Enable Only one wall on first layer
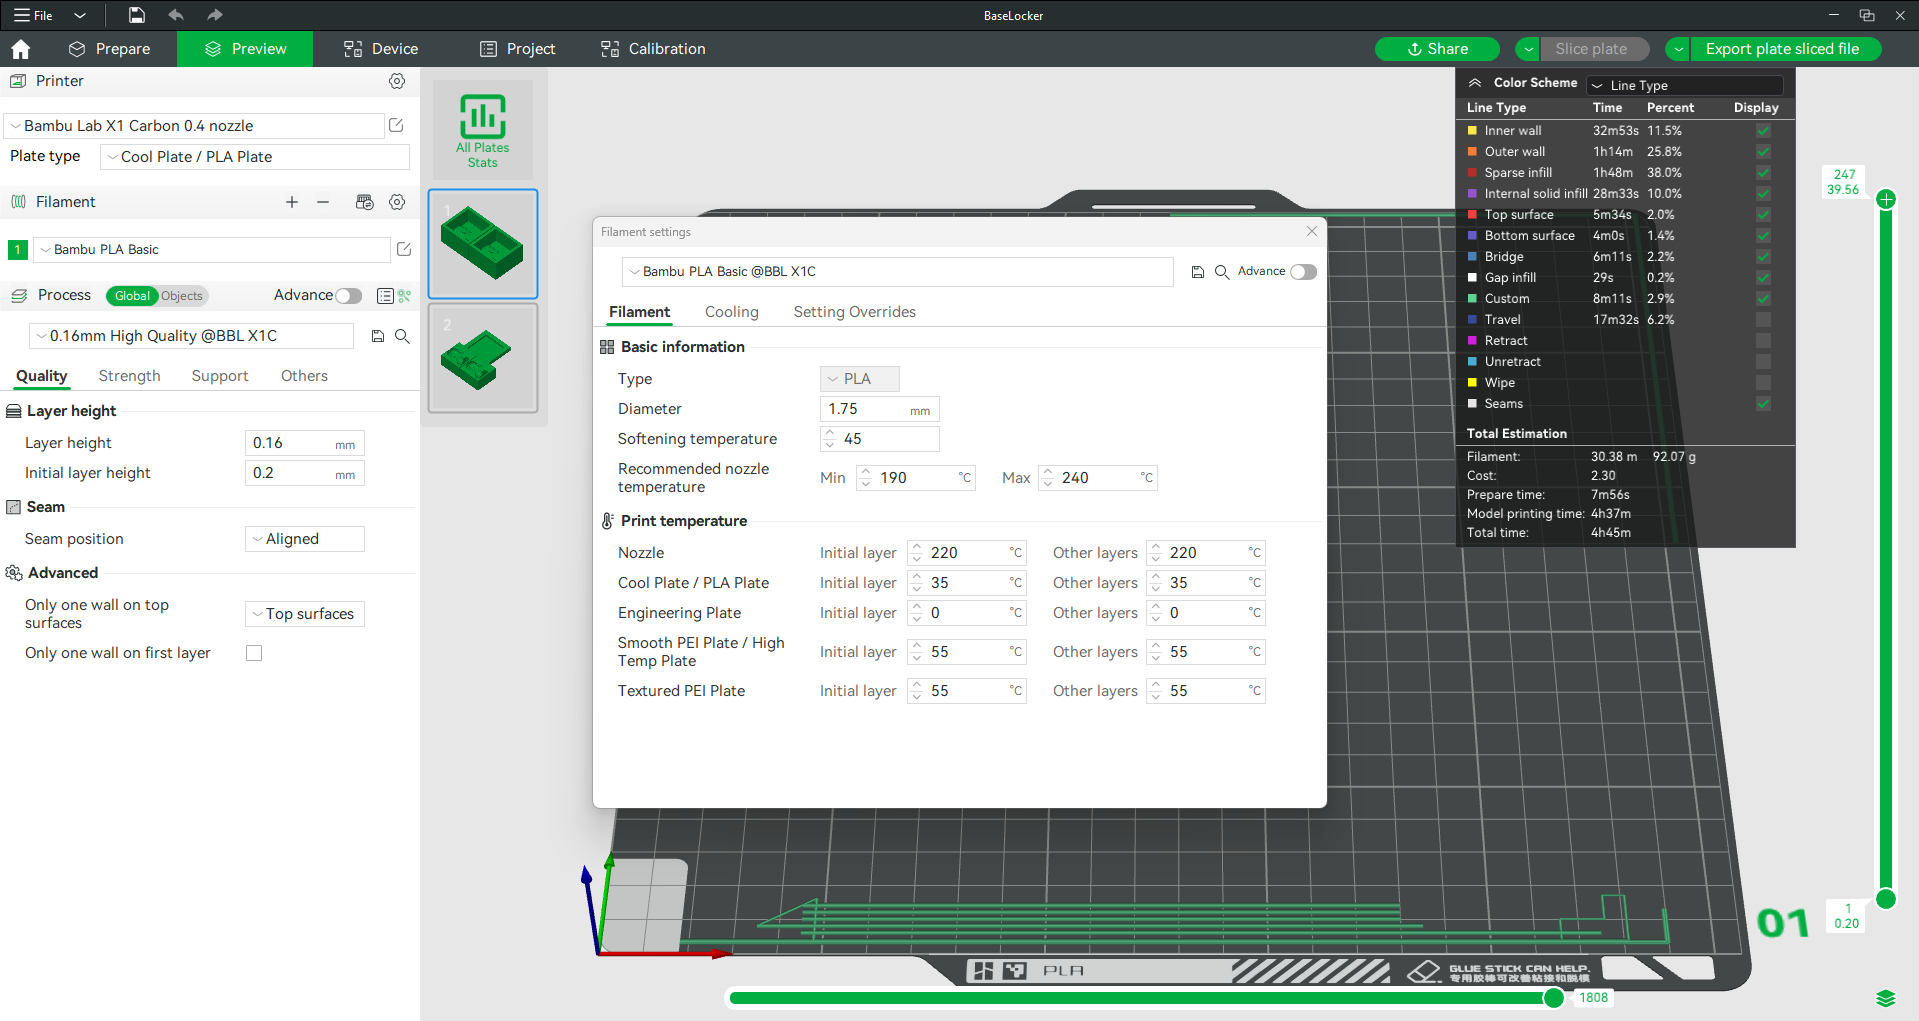1919x1021 pixels. 254,653
